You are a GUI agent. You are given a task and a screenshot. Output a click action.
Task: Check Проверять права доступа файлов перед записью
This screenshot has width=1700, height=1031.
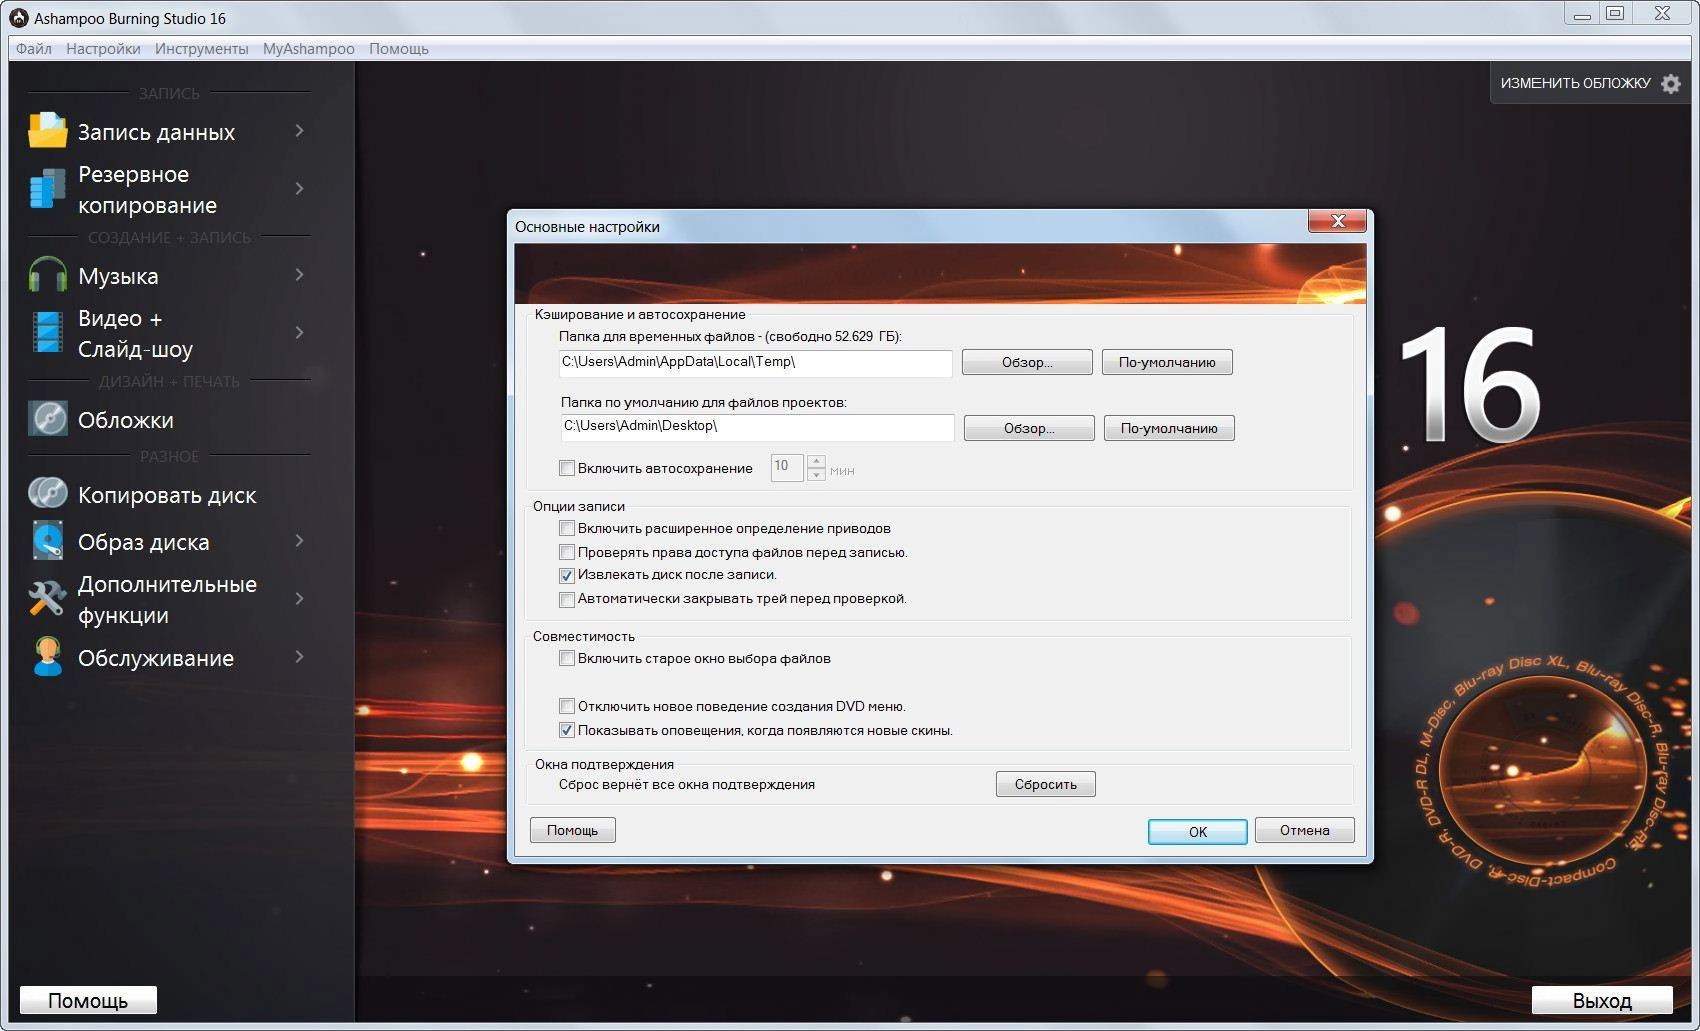tap(567, 552)
